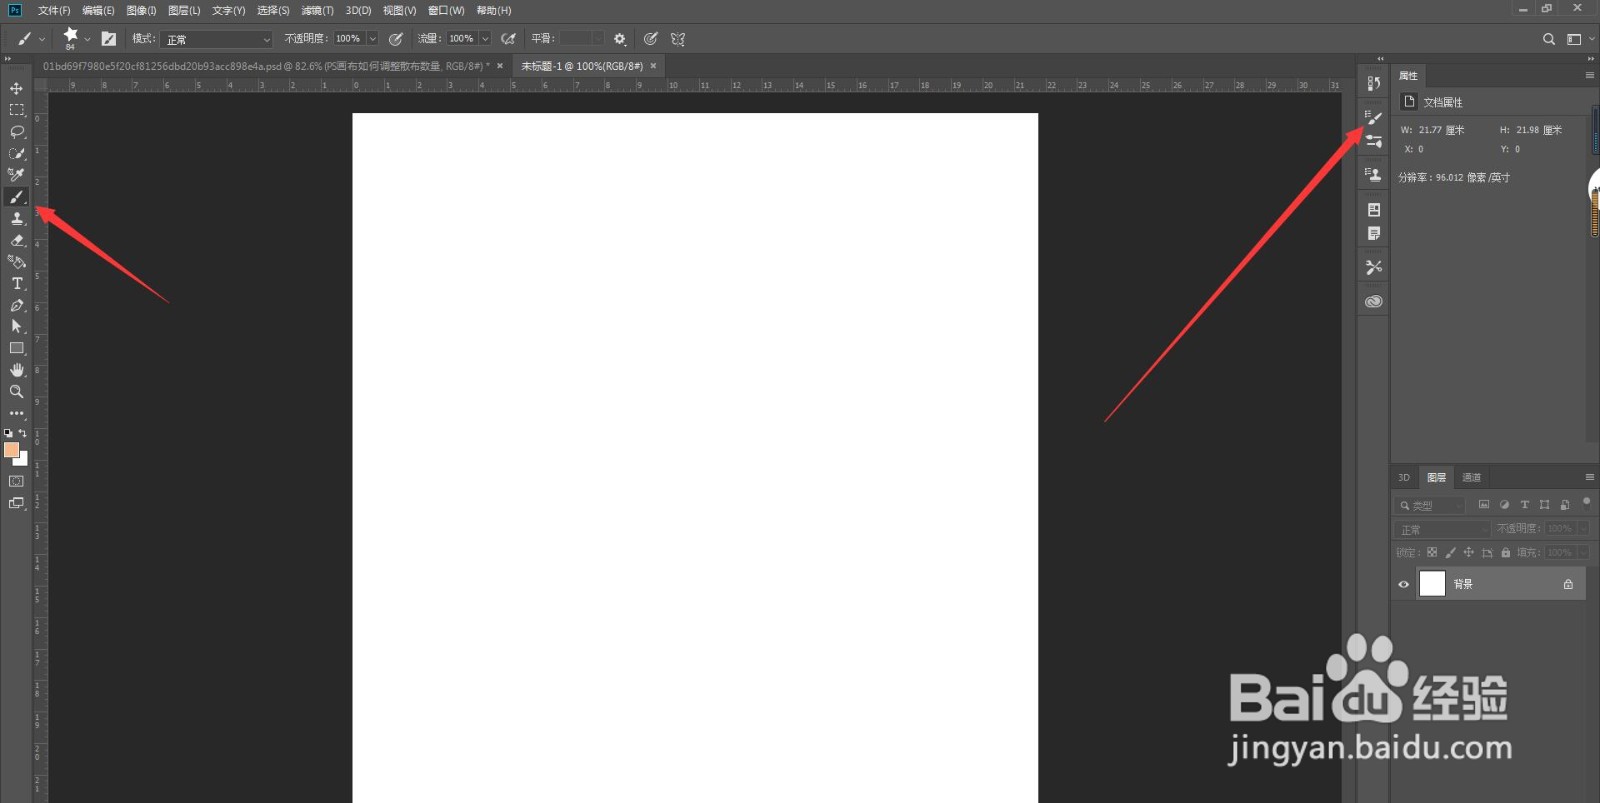Image resolution: width=1600 pixels, height=803 pixels.
Task: Select the Zoom tool
Action: 17,392
